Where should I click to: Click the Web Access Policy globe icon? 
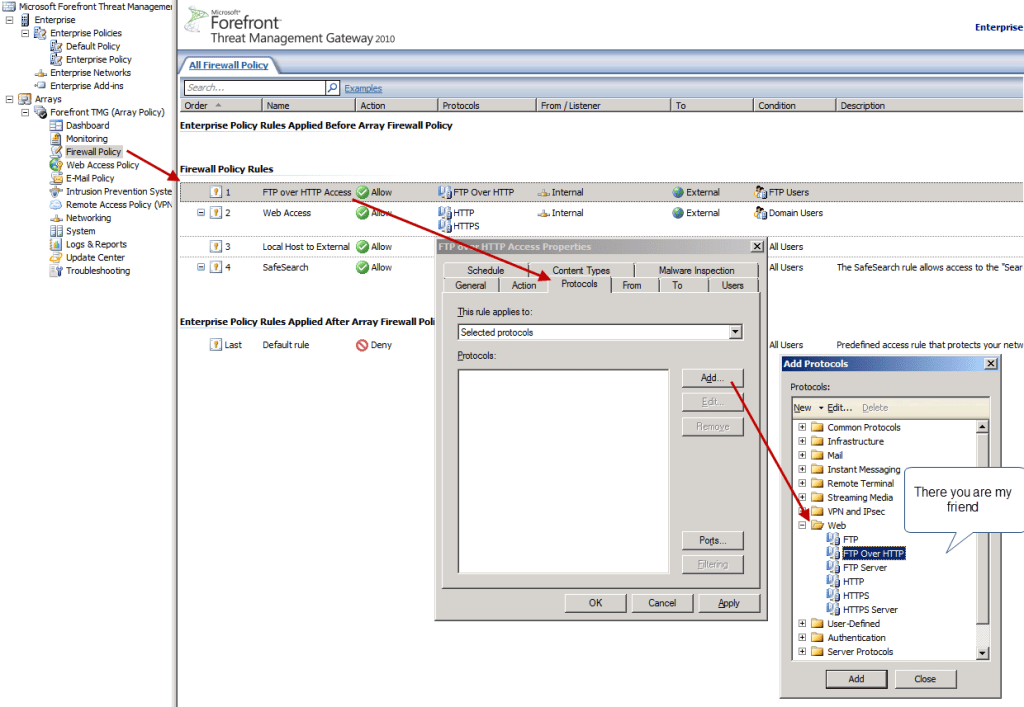56,165
